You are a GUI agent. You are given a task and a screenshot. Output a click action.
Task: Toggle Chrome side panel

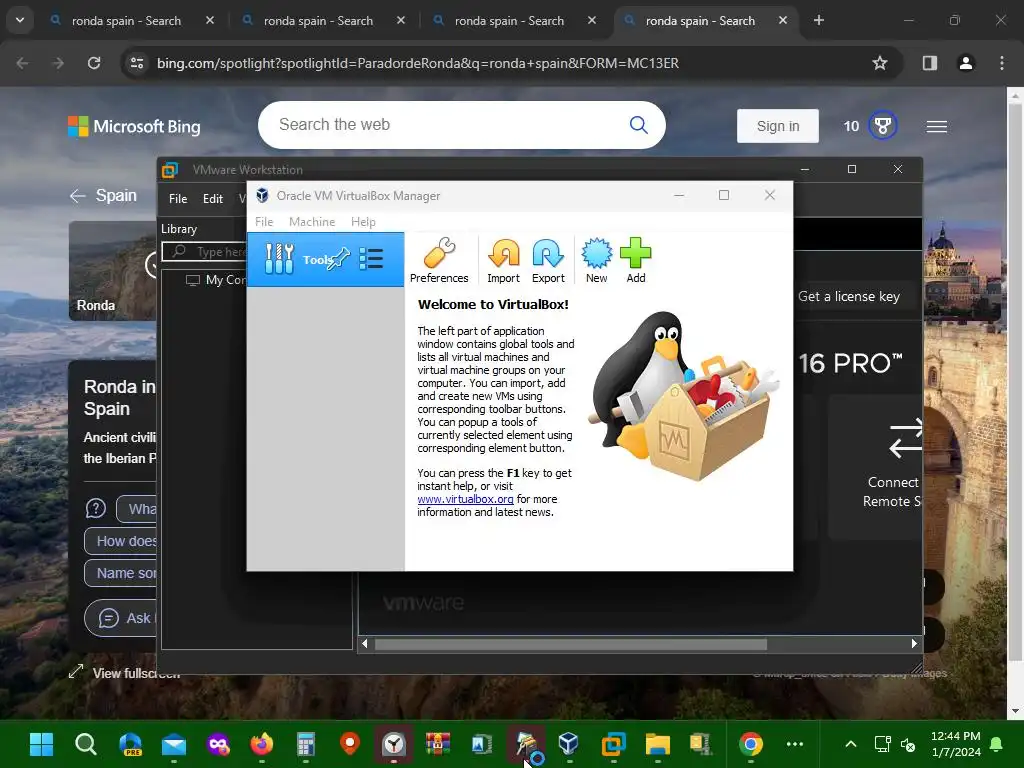930,63
